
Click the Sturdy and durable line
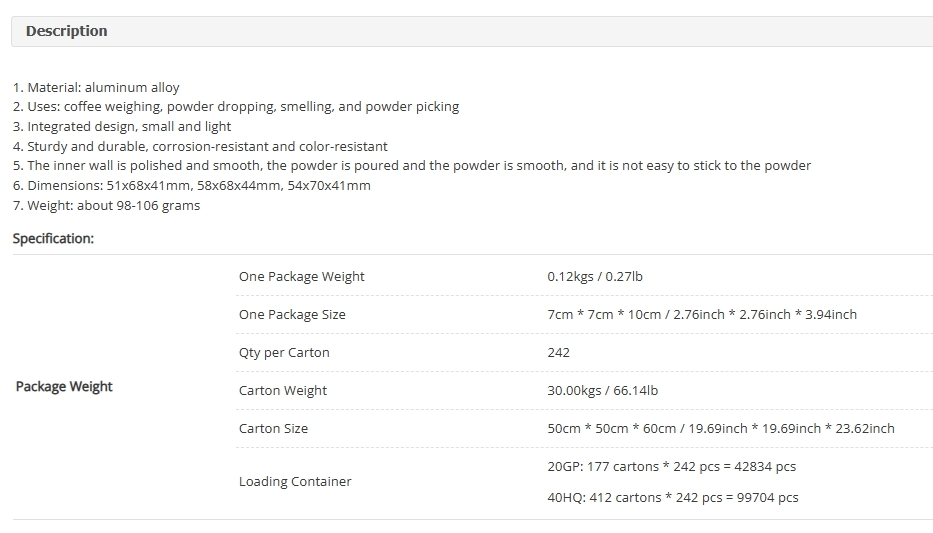coord(200,146)
